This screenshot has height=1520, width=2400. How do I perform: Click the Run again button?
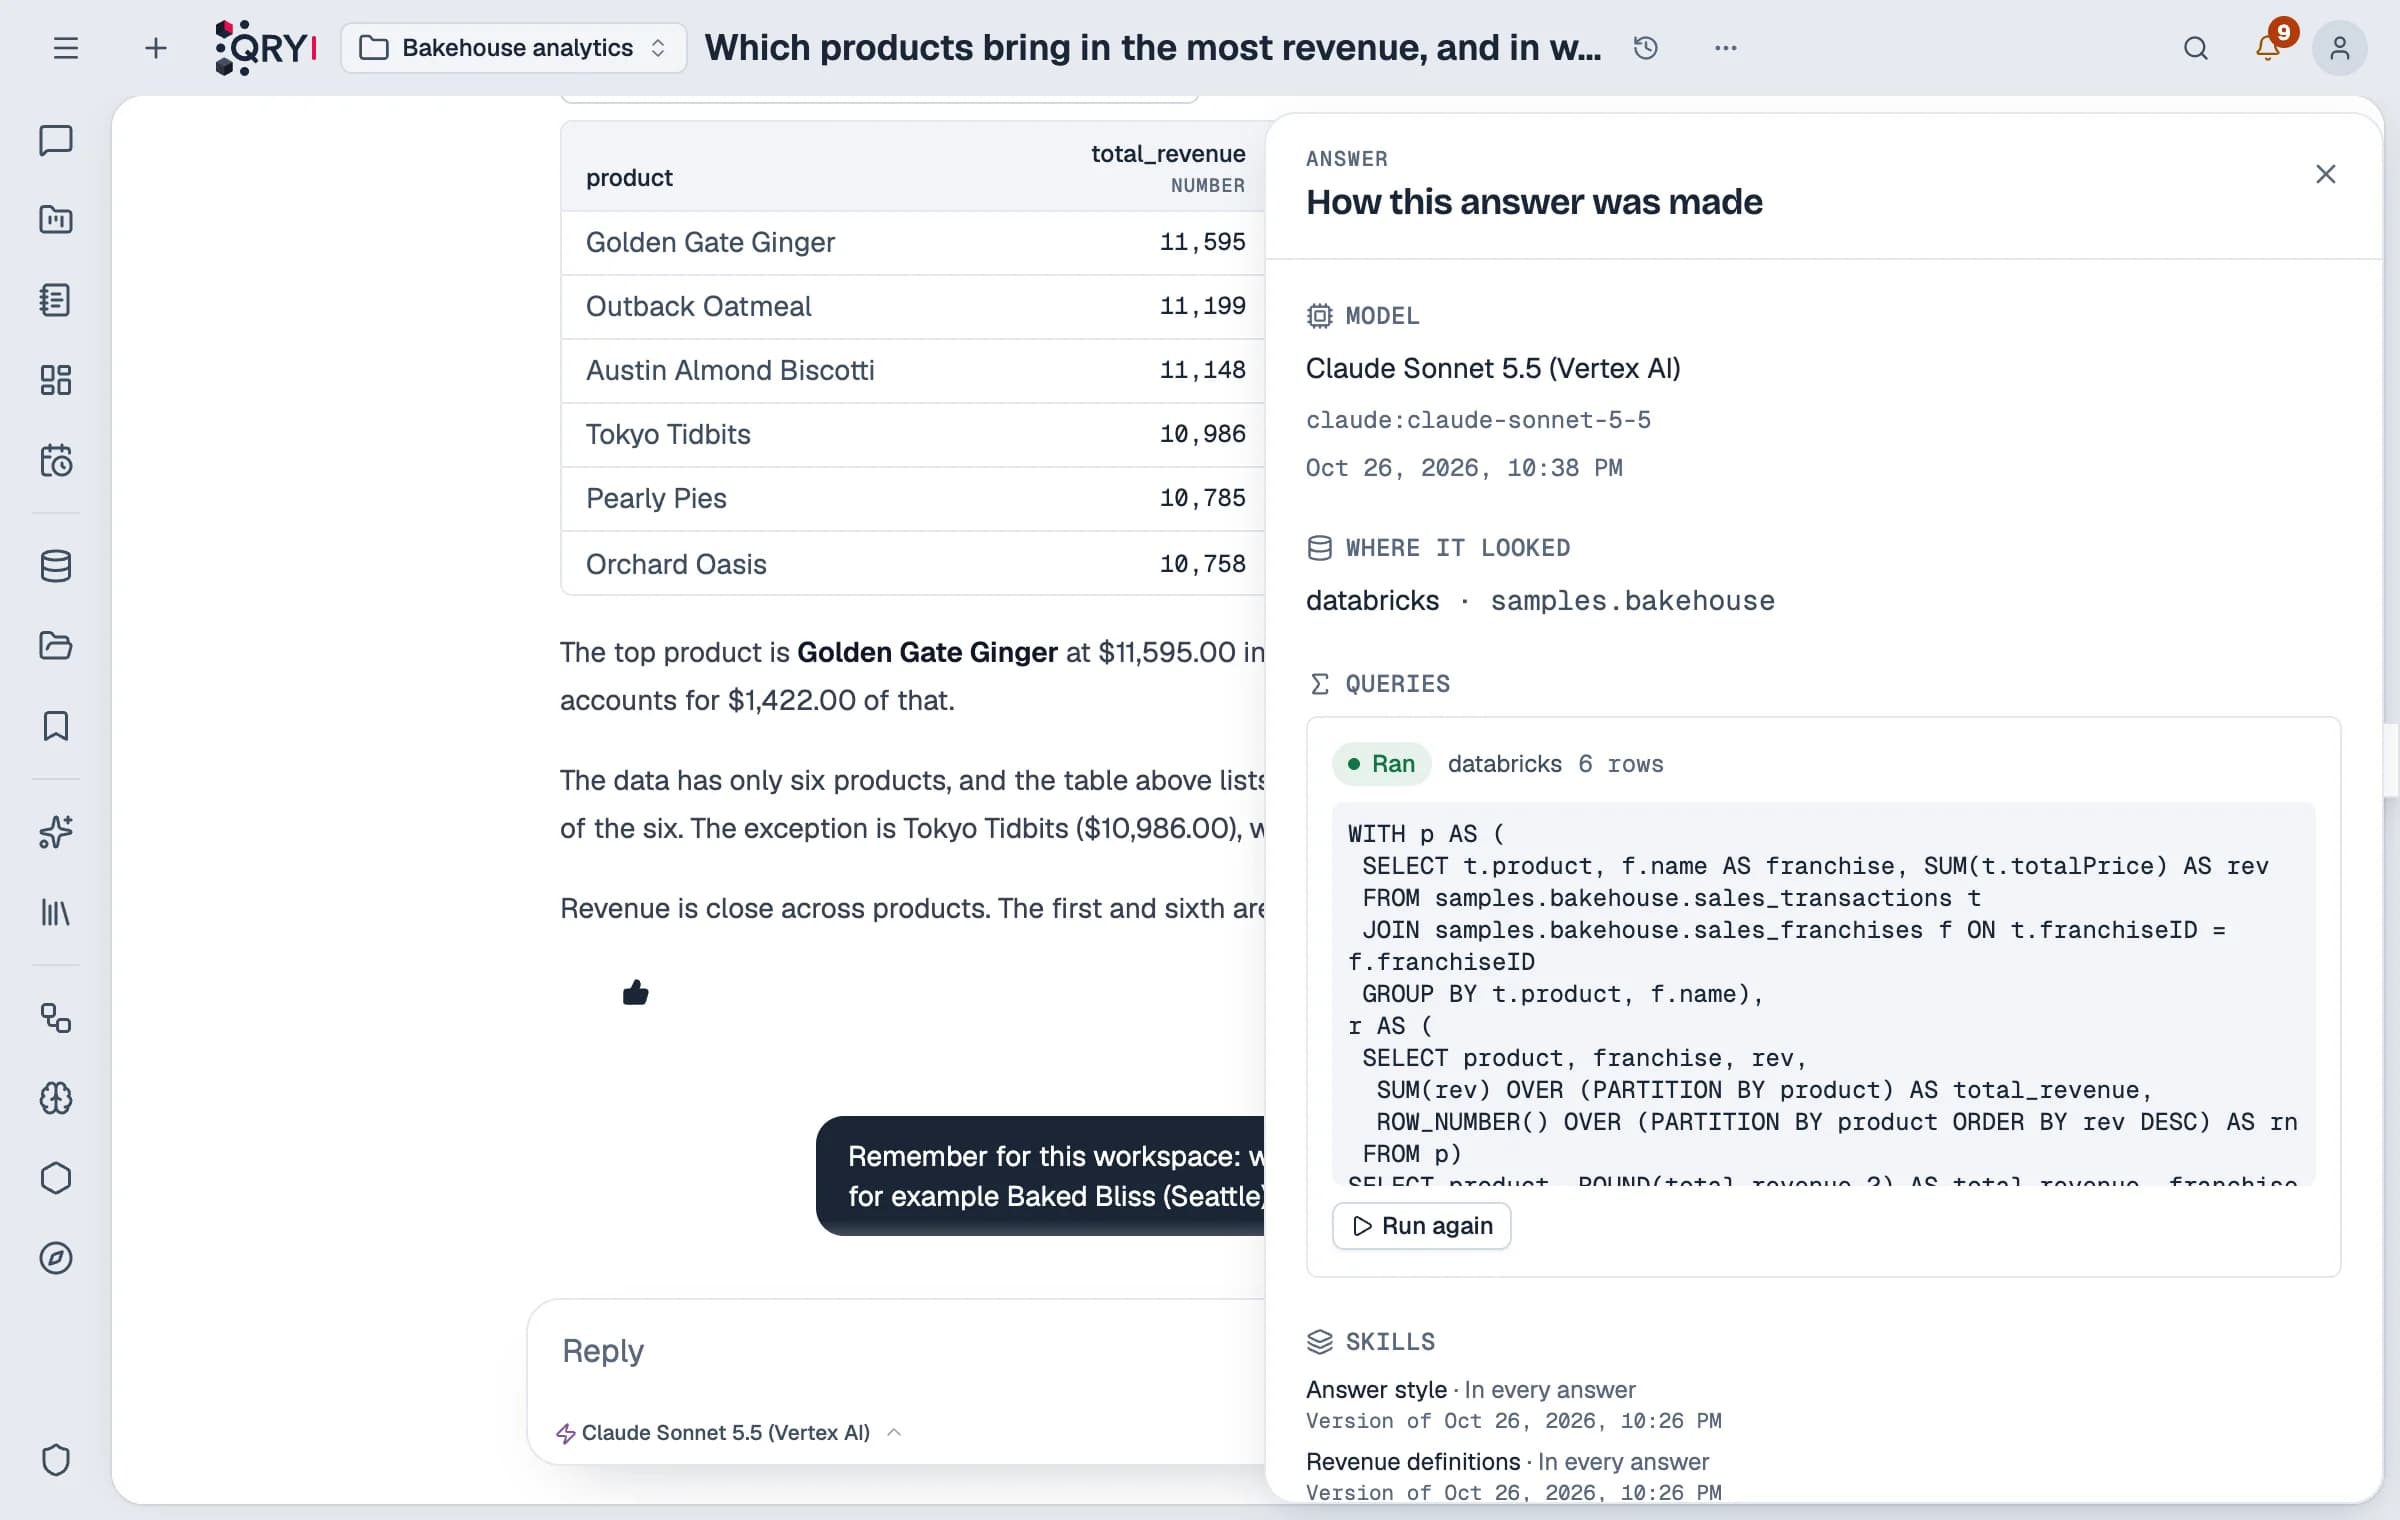pyautogui.click(x=1421, y=1226)
